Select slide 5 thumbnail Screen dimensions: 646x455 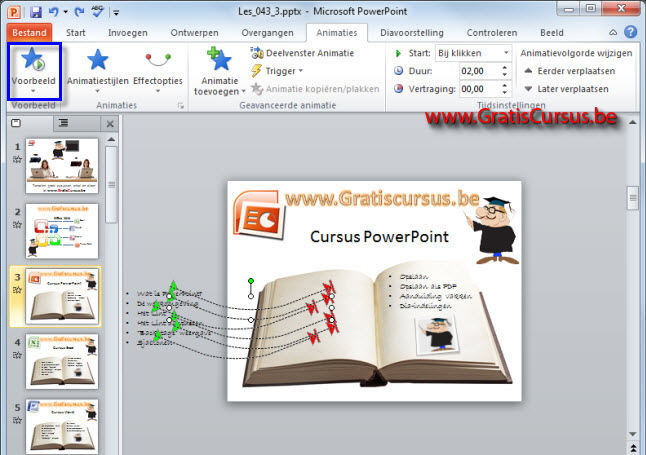62,427
